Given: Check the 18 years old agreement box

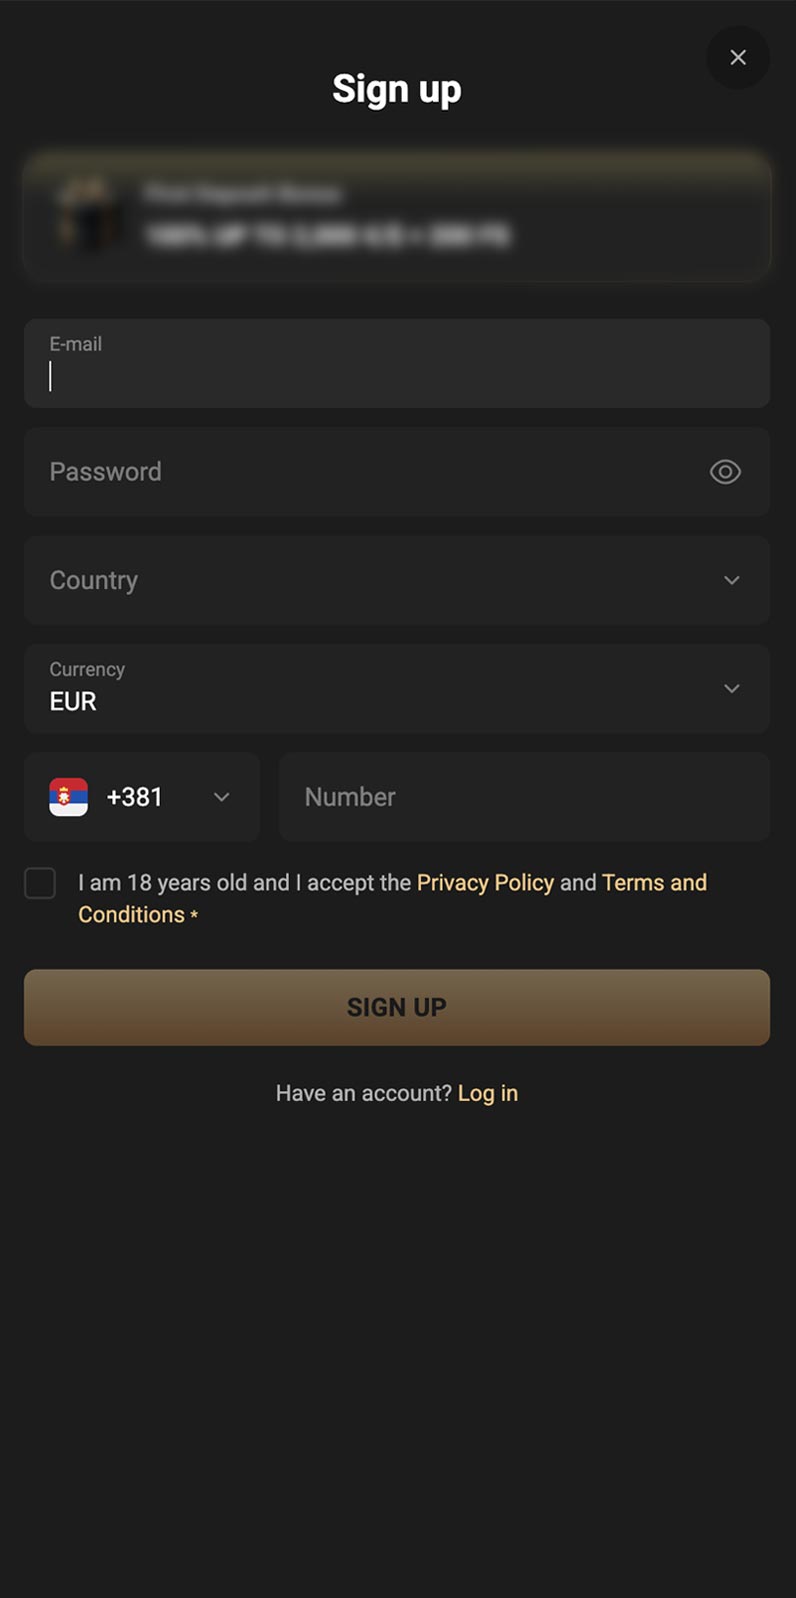Looking at the screenshot, I should click(x=40, y=884).
